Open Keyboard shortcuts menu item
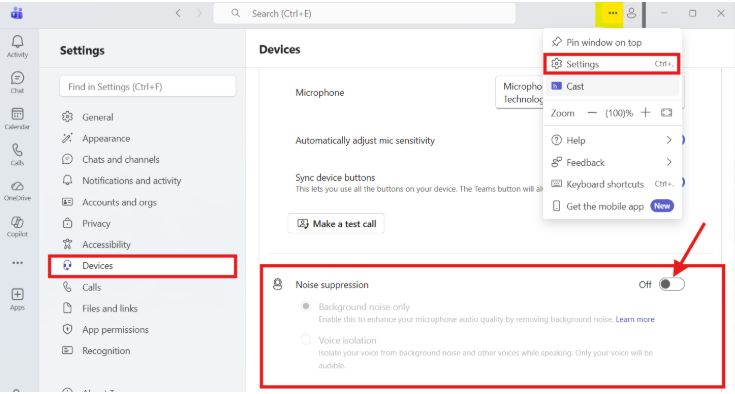 pyautogui.click(x=612, y=184)
